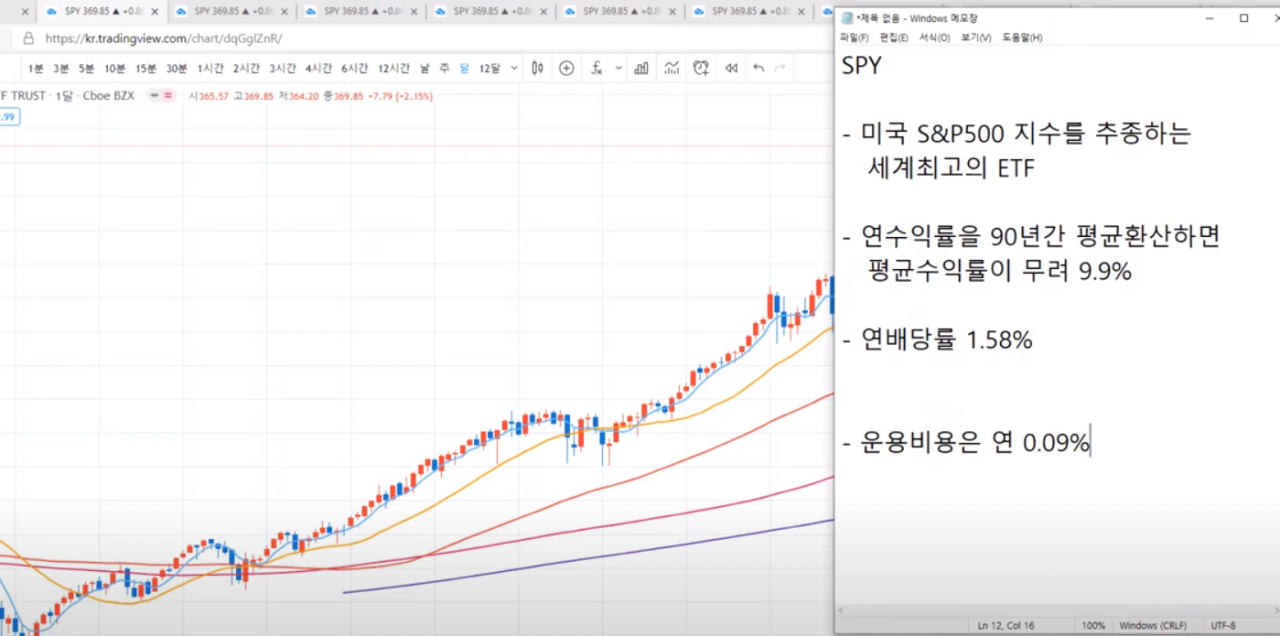Choose the monthly 달 timeframe
Viewport: 1280px width, 636px height.
tap(464, 68)
